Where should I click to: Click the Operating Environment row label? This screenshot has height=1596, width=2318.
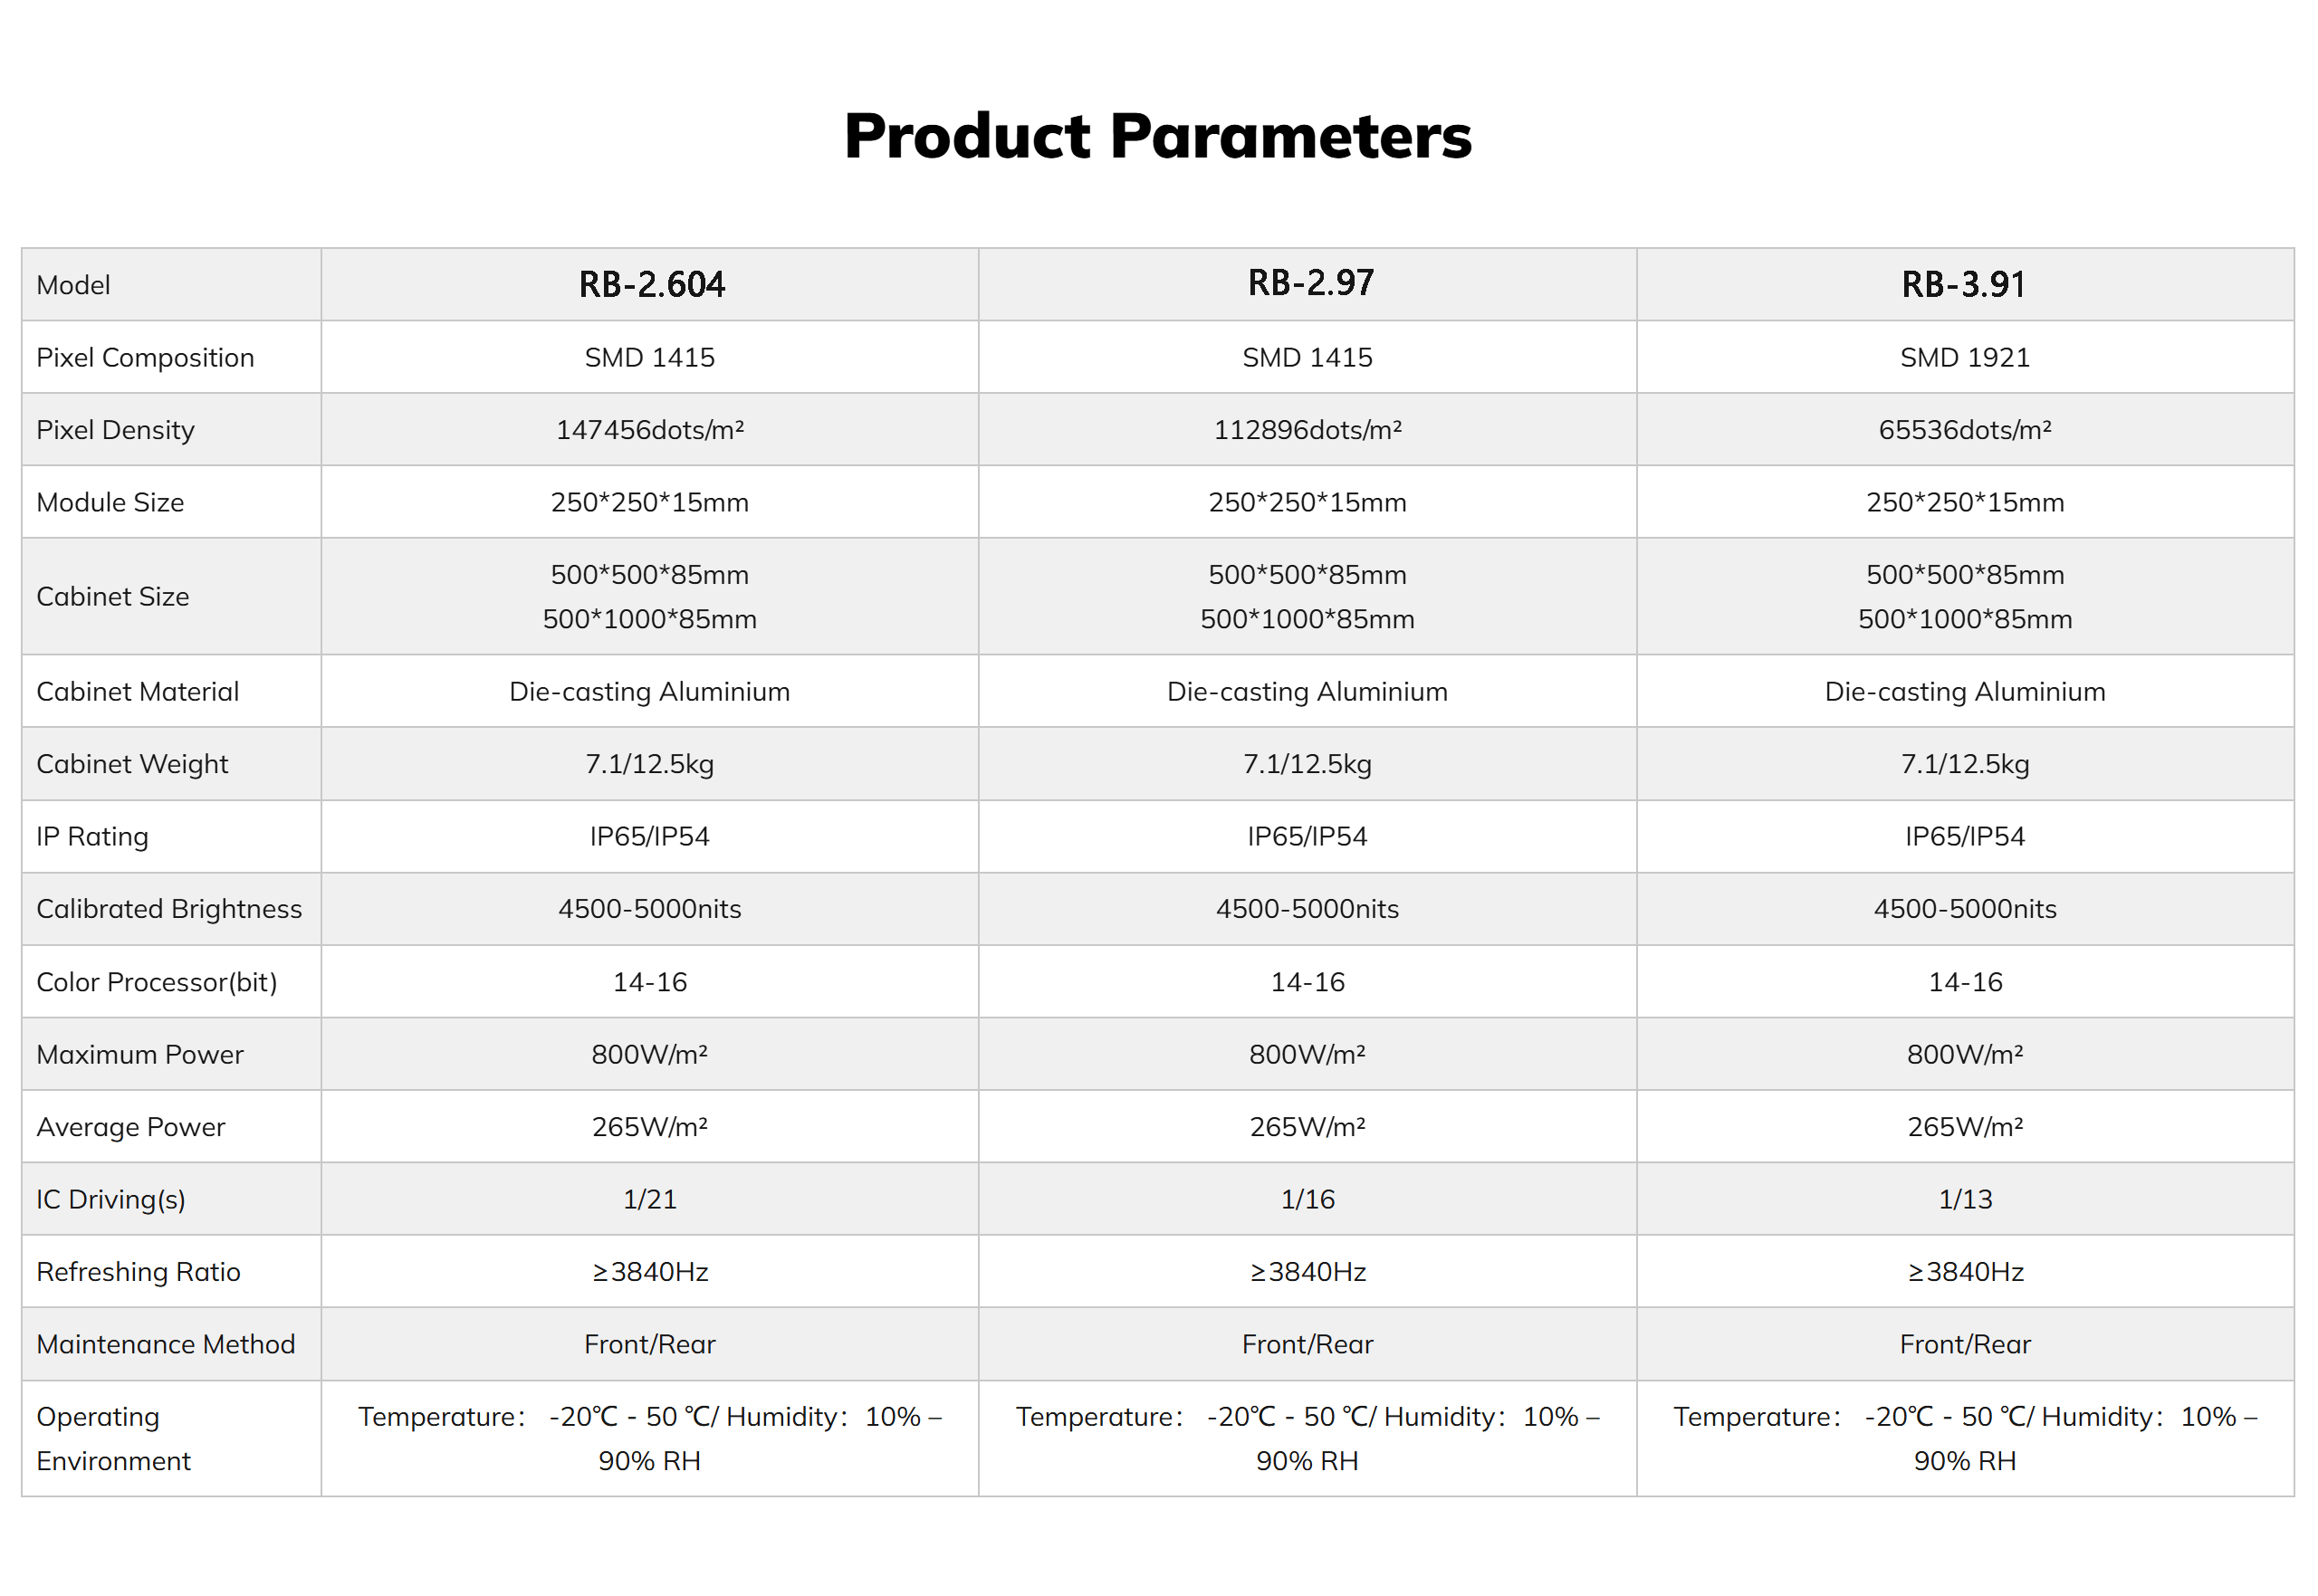point(113,1439)
